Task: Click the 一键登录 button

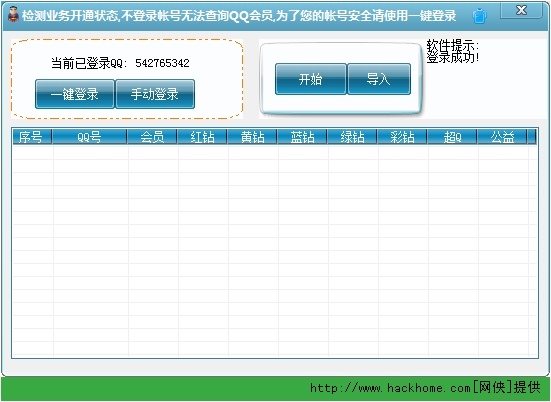Action: [74, 94]
